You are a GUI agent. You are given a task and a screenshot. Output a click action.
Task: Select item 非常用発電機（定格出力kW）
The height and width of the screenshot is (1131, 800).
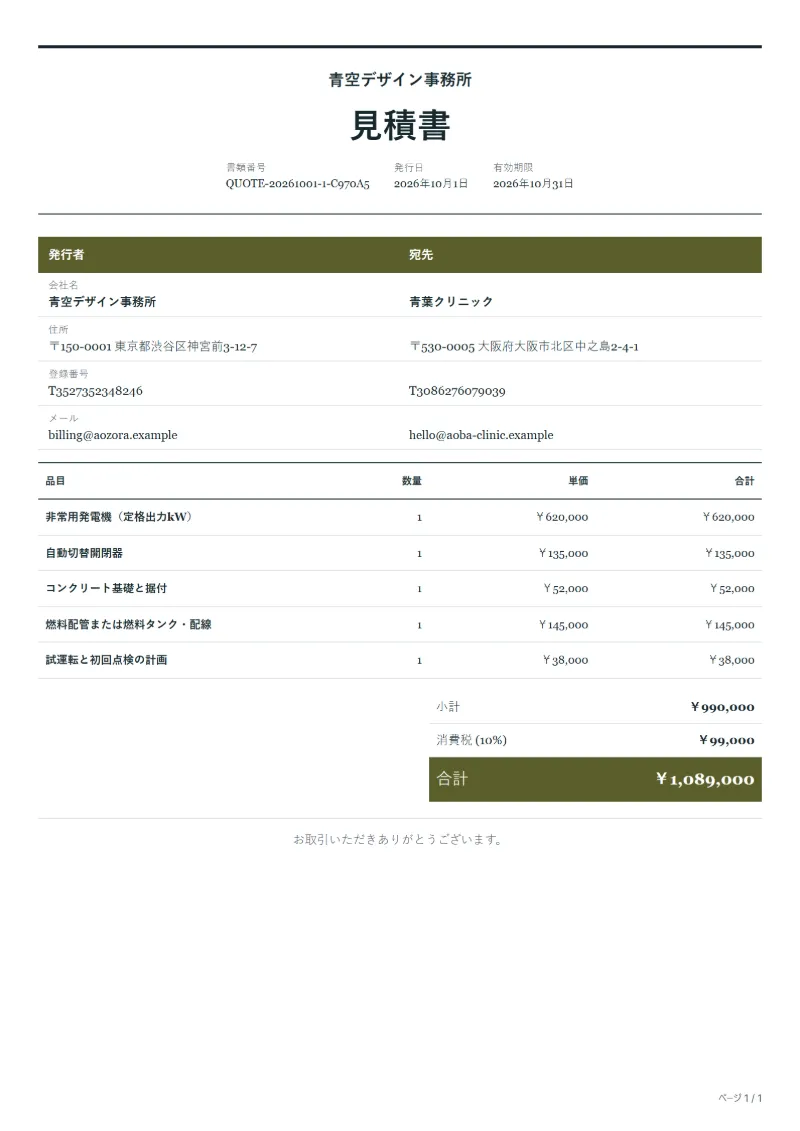click(x=118, y=516)
